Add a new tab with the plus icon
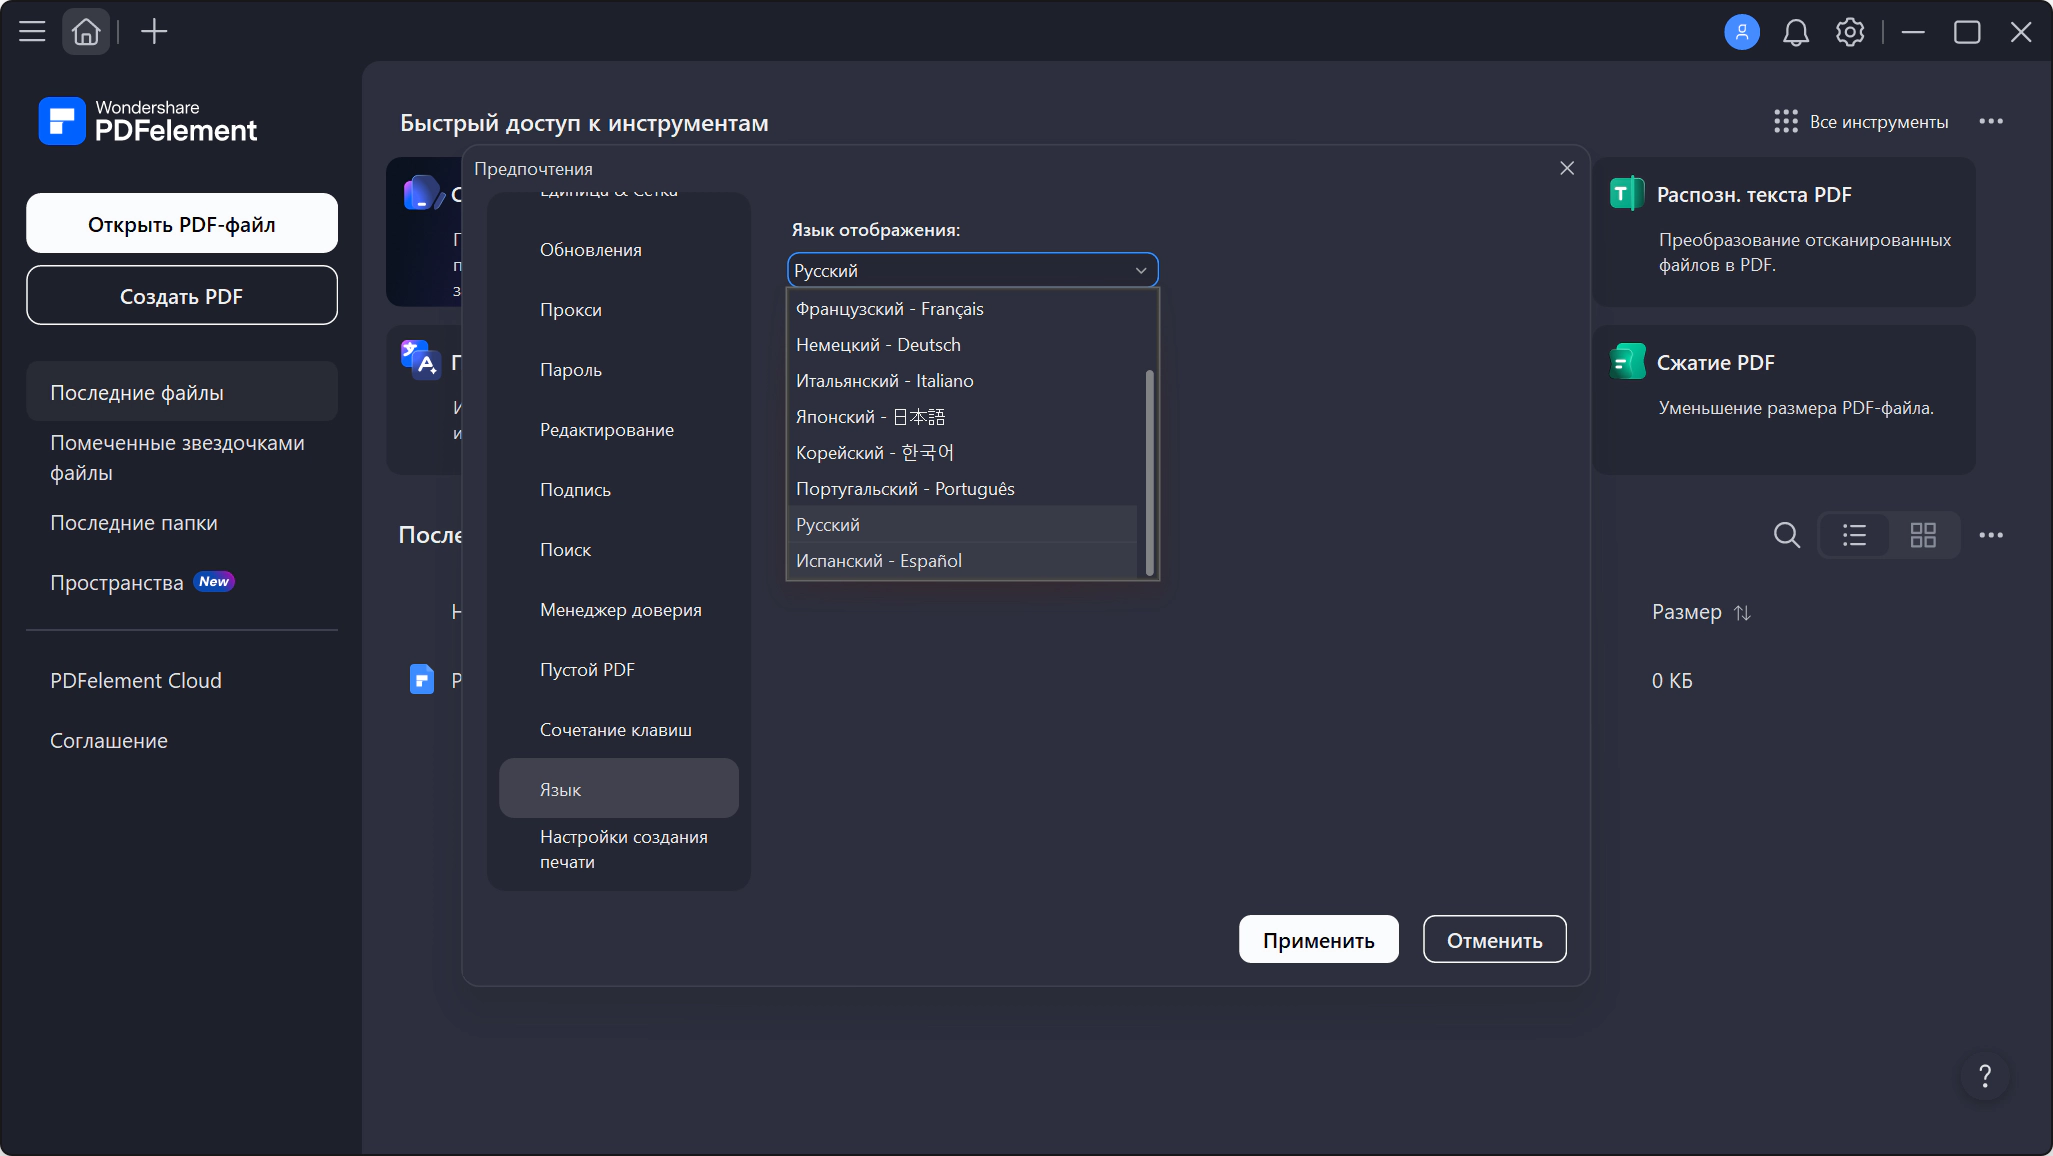The image size is (2053, 1156). [154, 32]
